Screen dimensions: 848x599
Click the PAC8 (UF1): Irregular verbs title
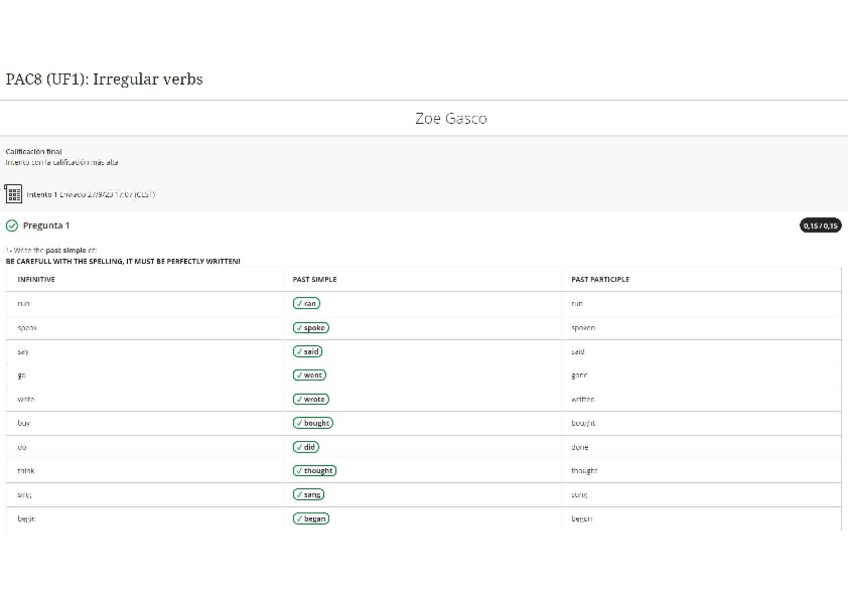(x=104, y=79)
